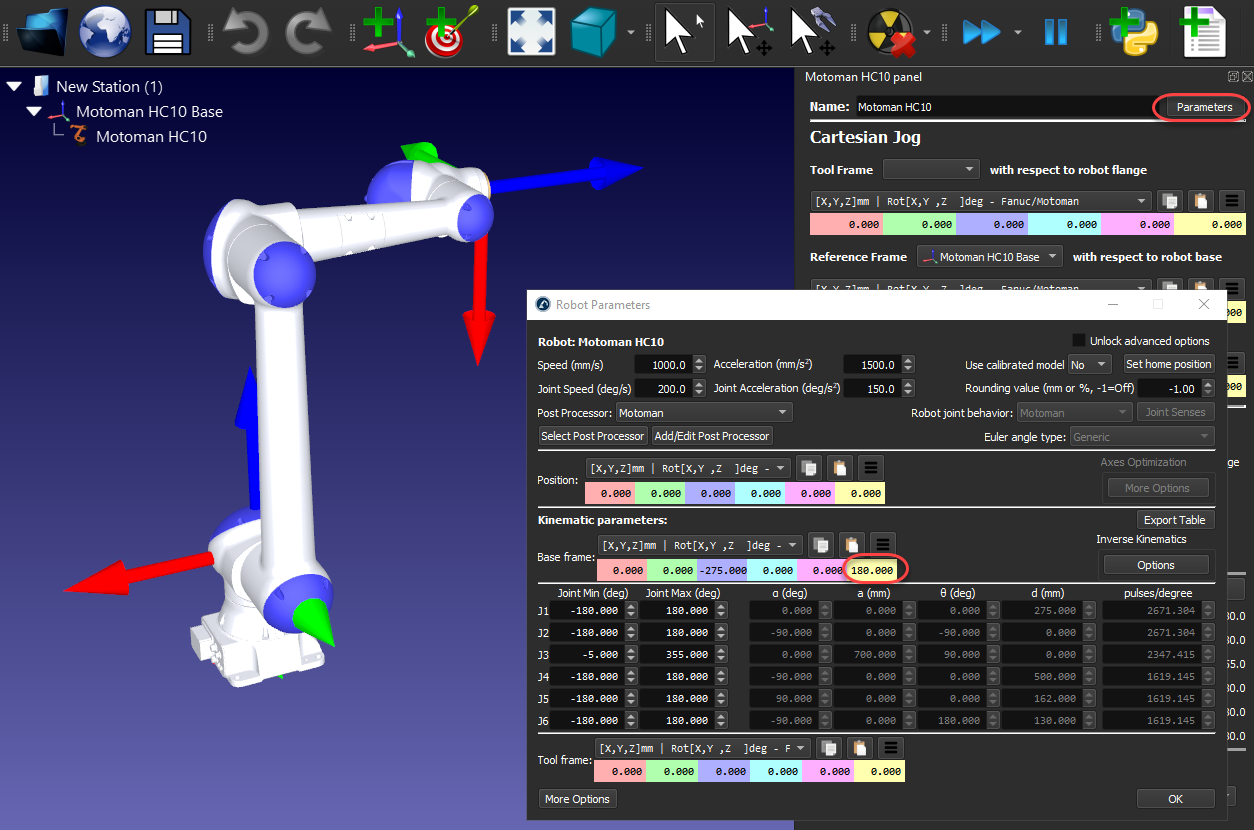Screen dimensions: 1254x830
Task: Click the Add Python program icon
Action: [x=1135, y=31]
